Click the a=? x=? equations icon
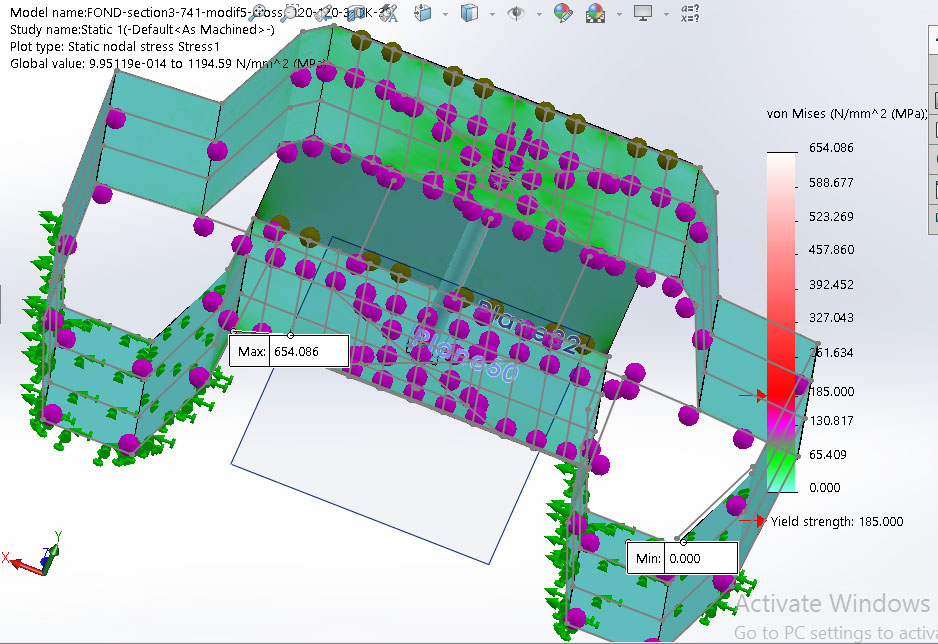The height and width of the screenshot is (644, 938). coord(690,13)
